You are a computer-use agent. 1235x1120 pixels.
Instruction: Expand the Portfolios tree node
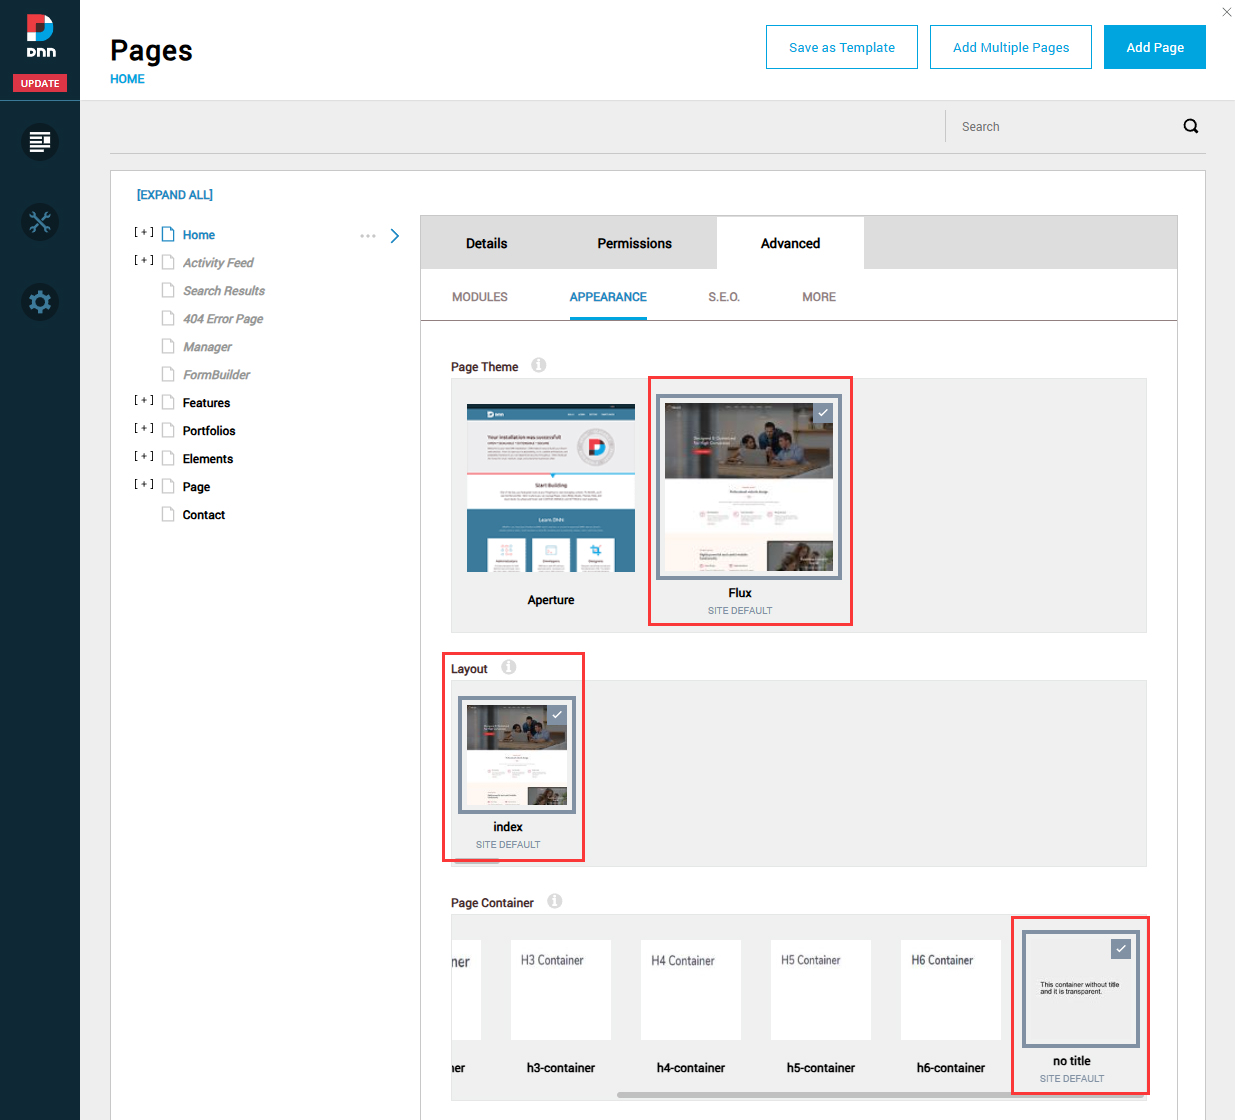point(144,428)
